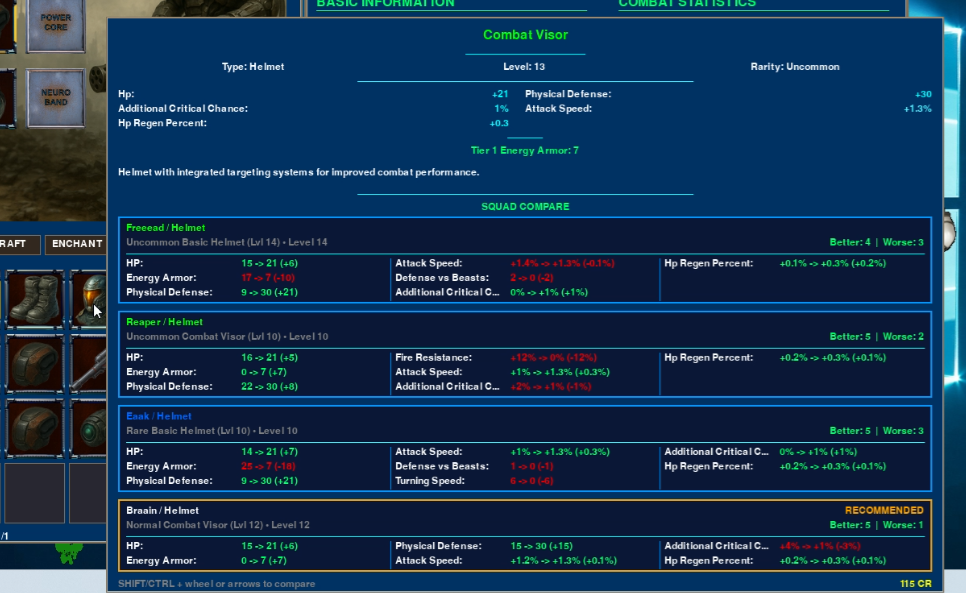Click the Rarity: Uncommon label
The width and height of the screenshot is (966, 593).
(x=795, y=67)
